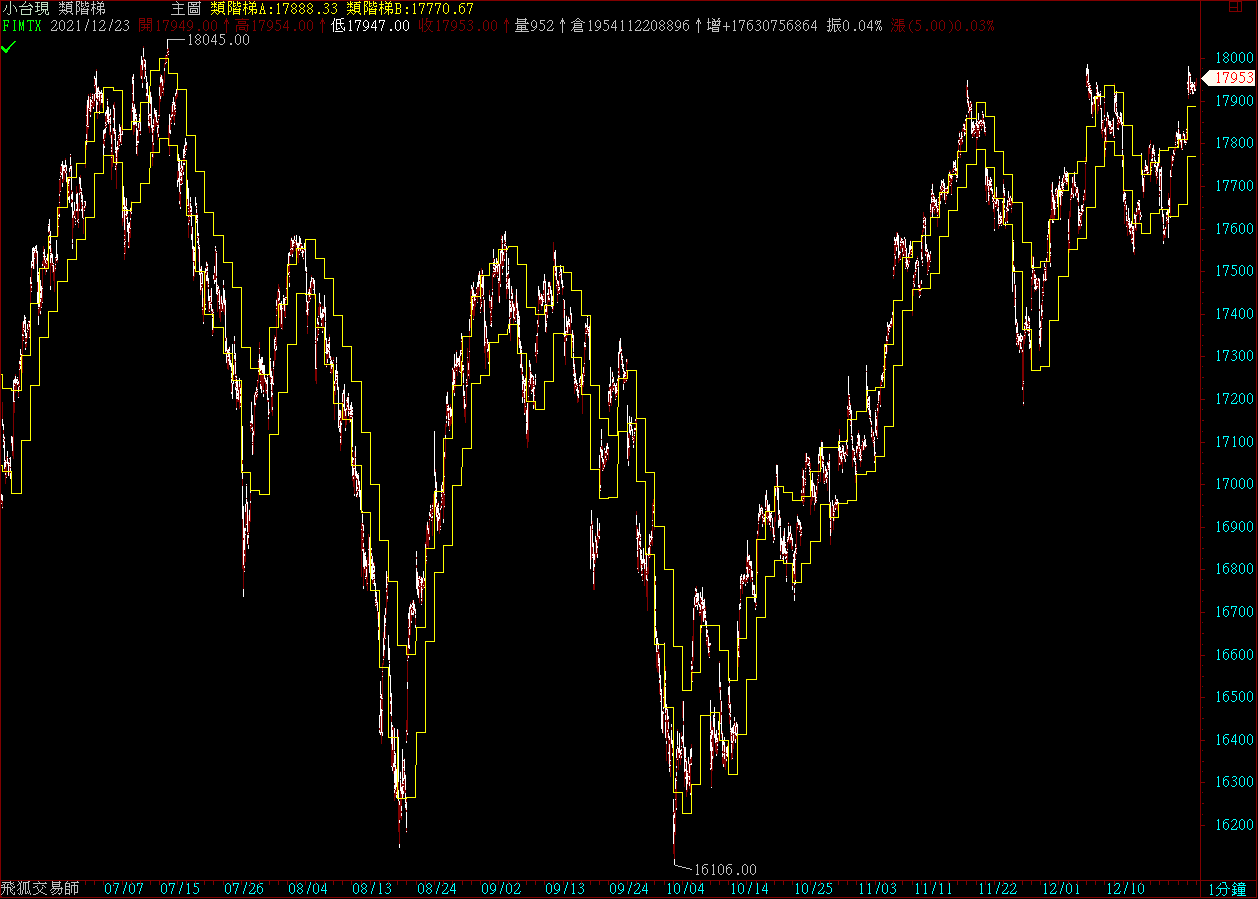Click the 17700 price axis label
Image resolution: width=1258 pixels, height=899 pixels.
(1234, 186)
